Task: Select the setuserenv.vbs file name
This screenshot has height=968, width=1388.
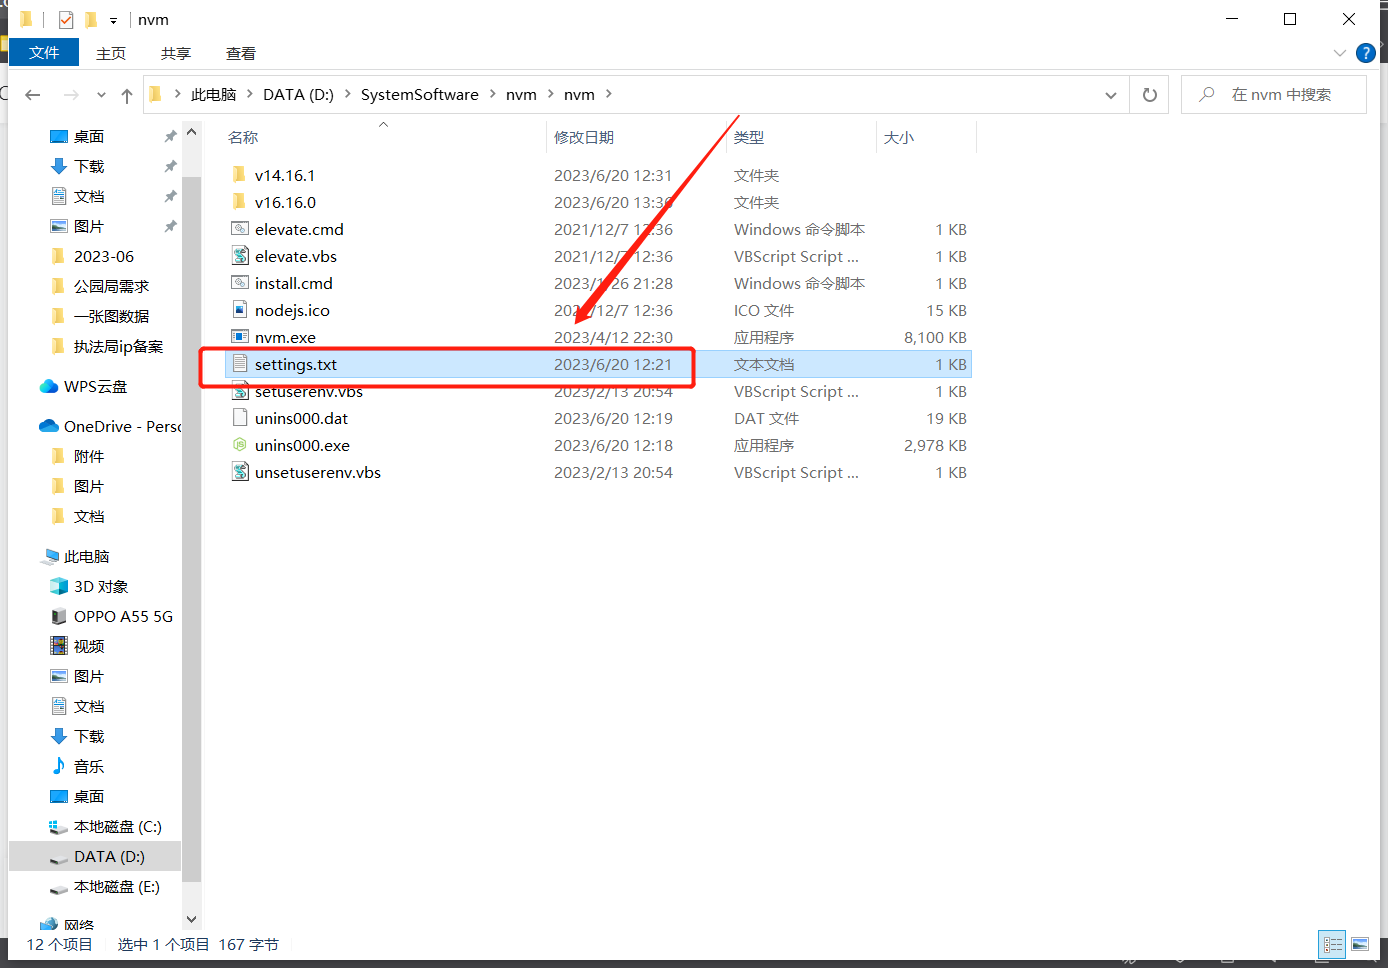Action: coord(309,392)
